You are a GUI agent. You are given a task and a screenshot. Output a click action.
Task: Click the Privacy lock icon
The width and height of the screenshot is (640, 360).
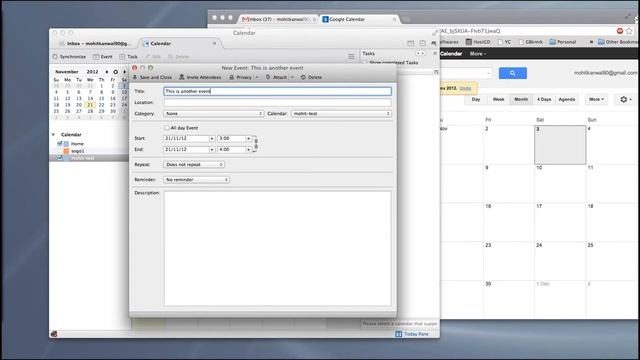[x=232, y=77]
